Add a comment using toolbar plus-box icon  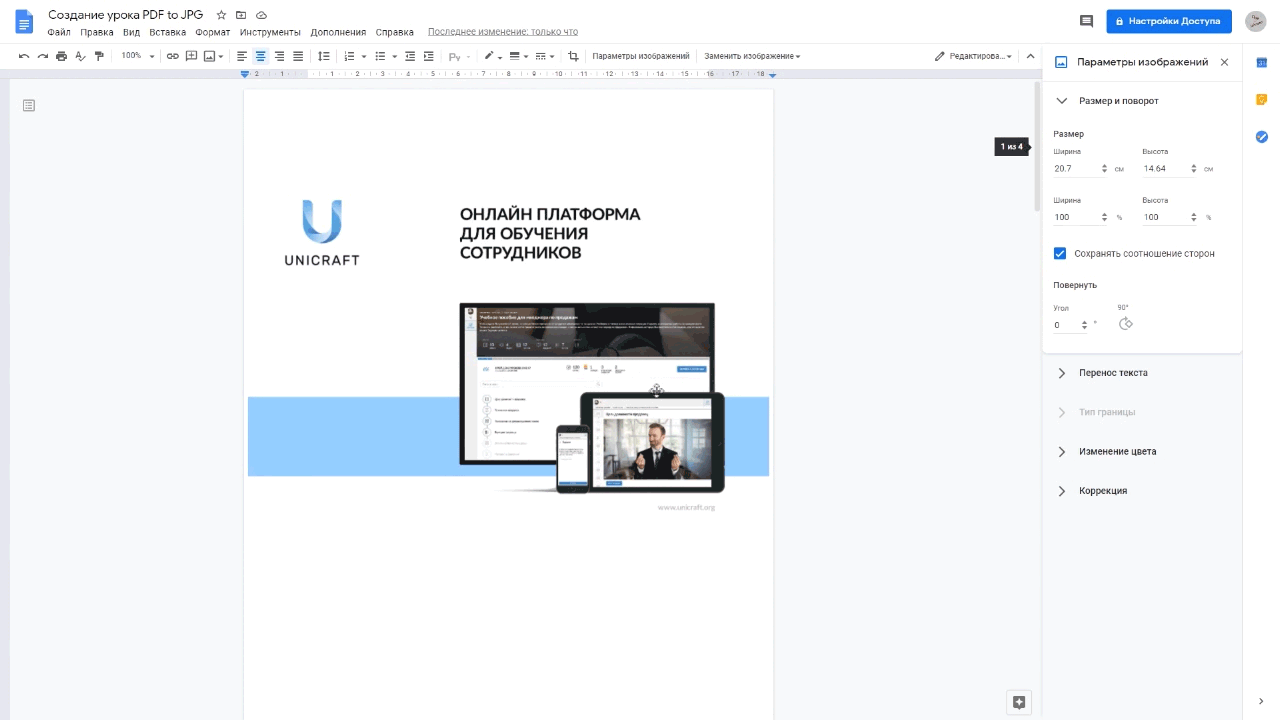pos(191,56)
